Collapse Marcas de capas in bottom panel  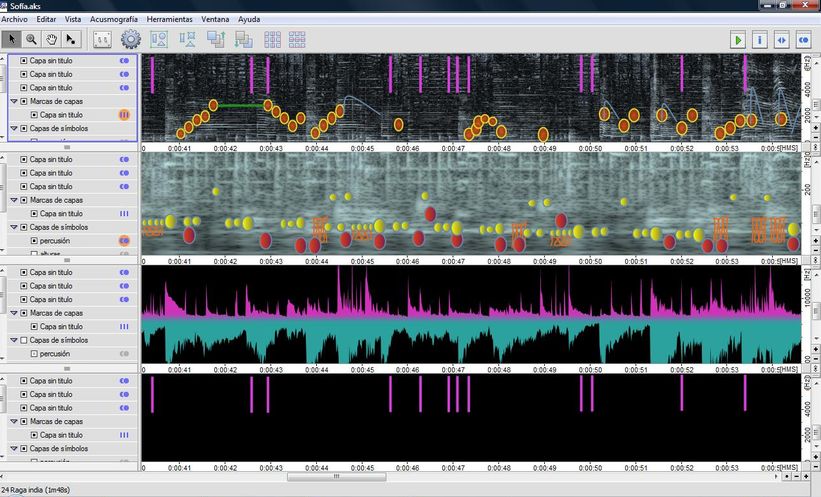coord(14,422)
